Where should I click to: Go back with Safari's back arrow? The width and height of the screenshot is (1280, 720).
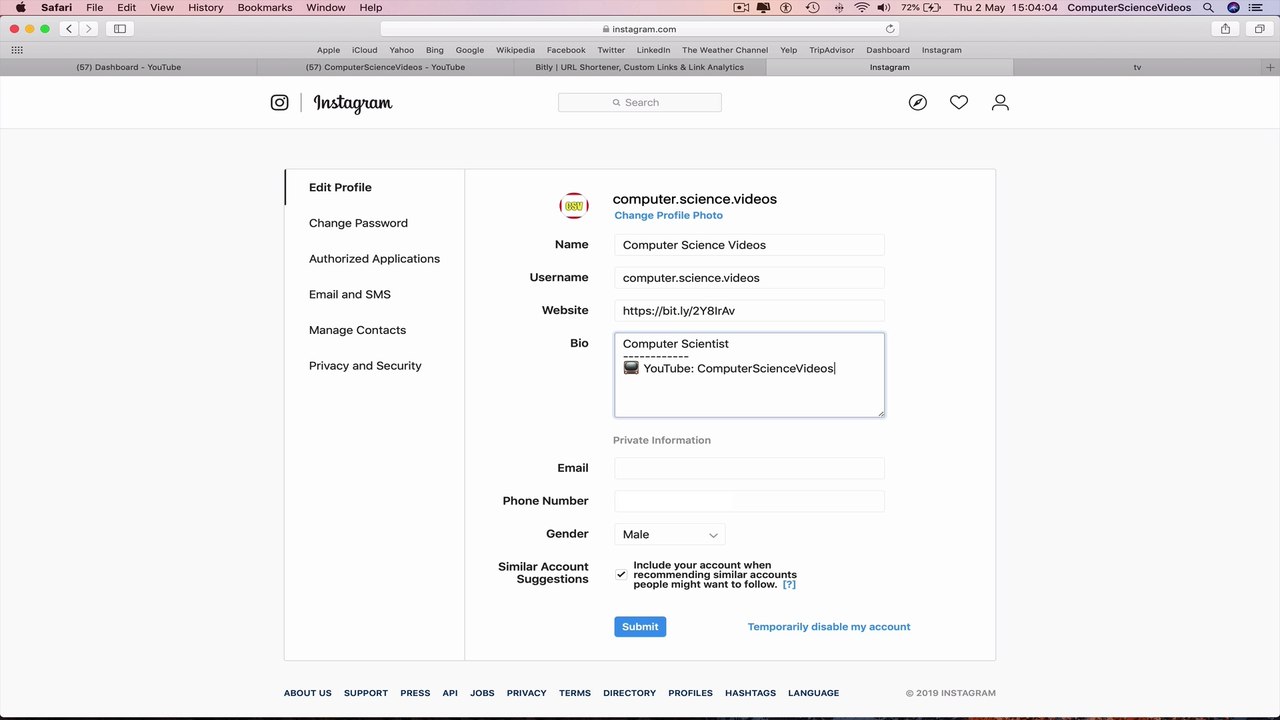pyautogui.click(x=69, y=29)
